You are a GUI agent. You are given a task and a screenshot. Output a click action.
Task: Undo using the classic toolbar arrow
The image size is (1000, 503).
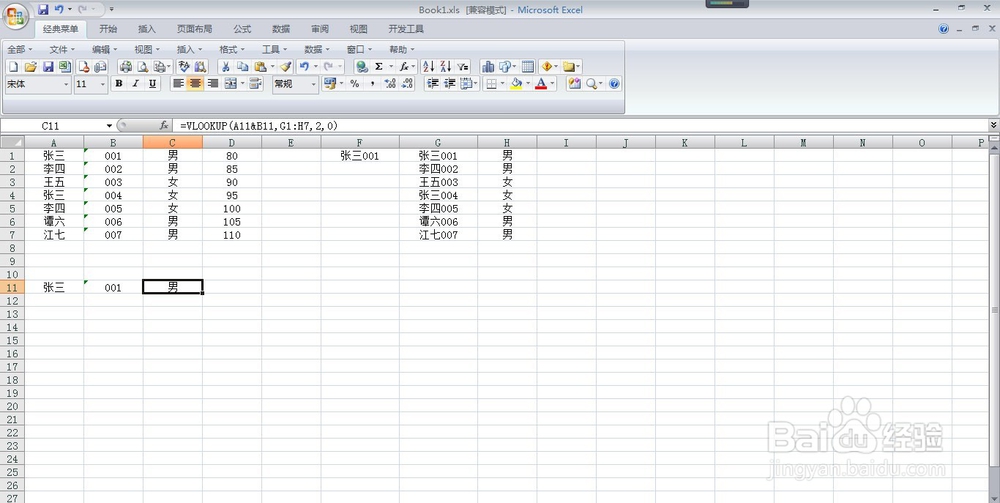304,66
